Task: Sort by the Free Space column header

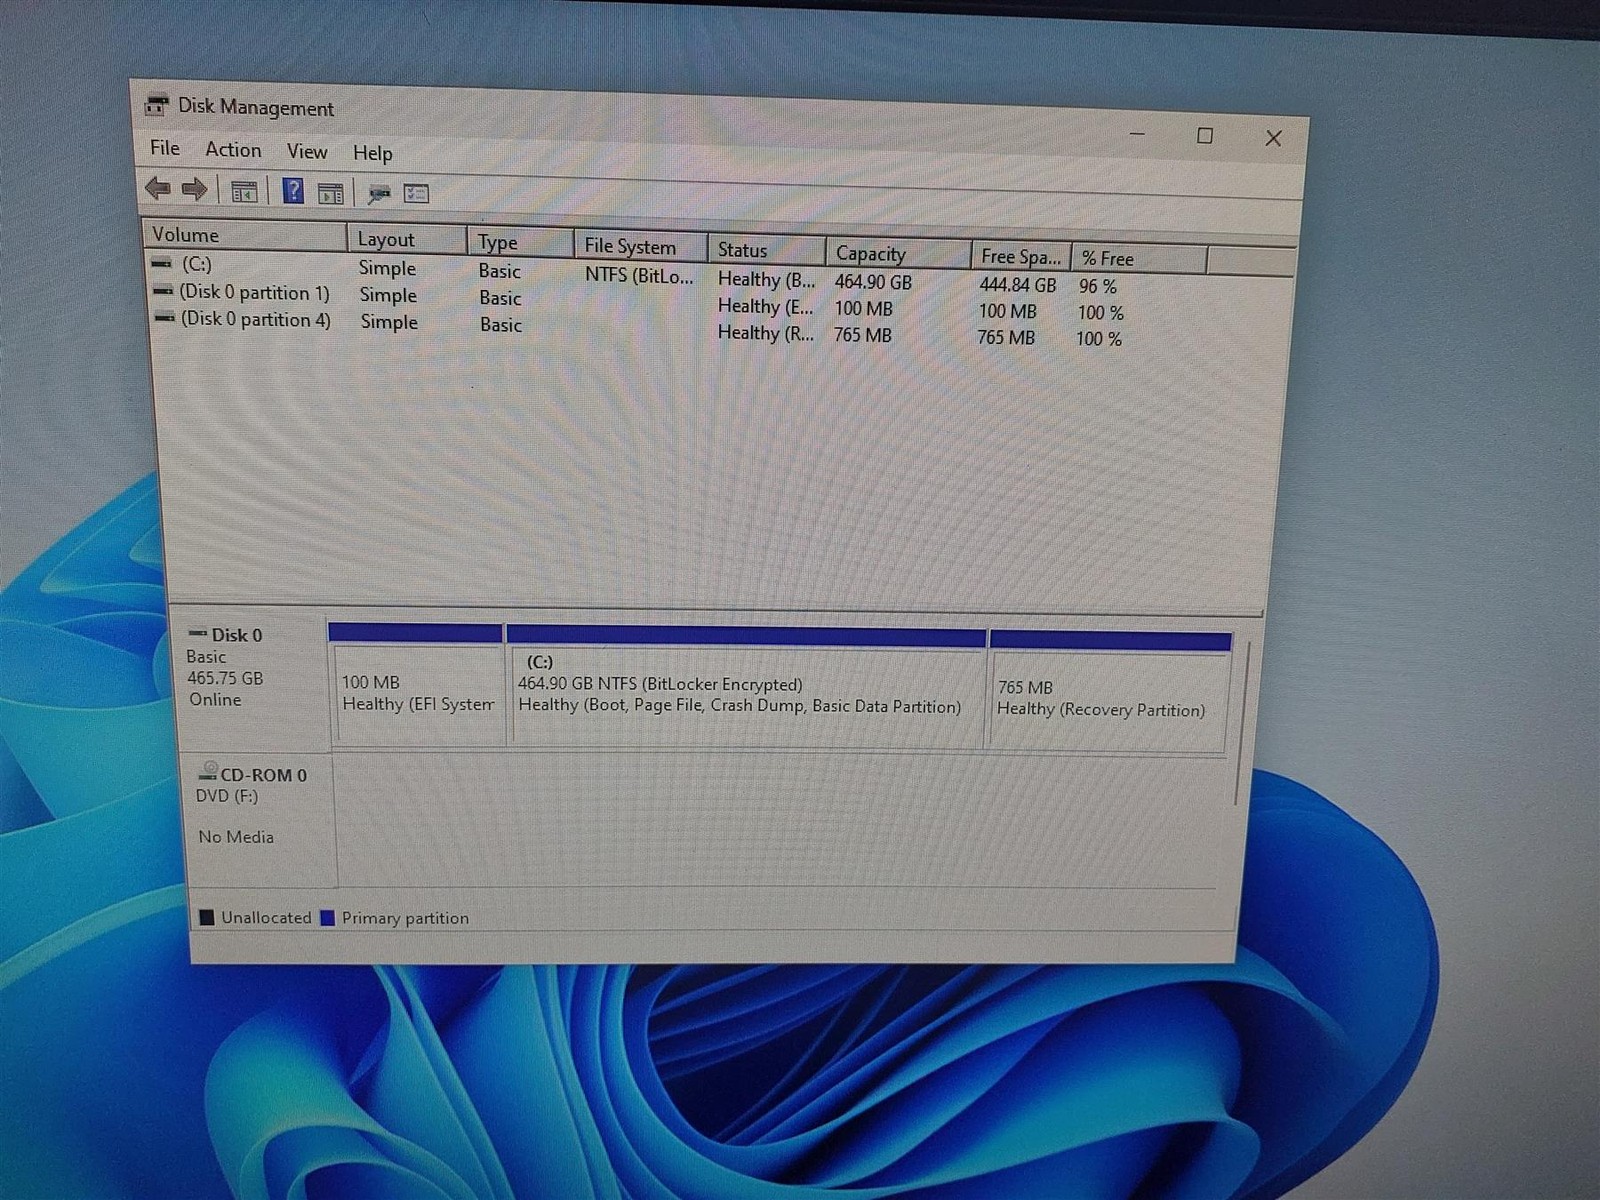Action: pos(1021,256)
